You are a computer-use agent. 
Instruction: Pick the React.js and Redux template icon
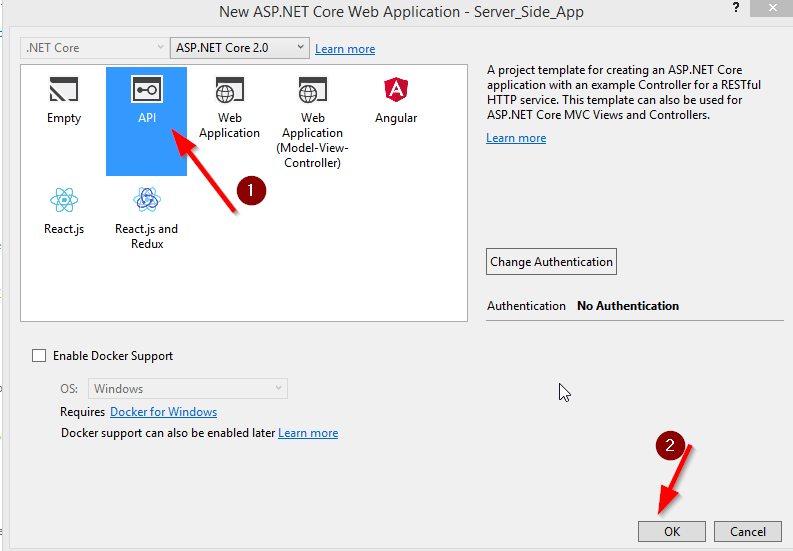tap(147, 199)
